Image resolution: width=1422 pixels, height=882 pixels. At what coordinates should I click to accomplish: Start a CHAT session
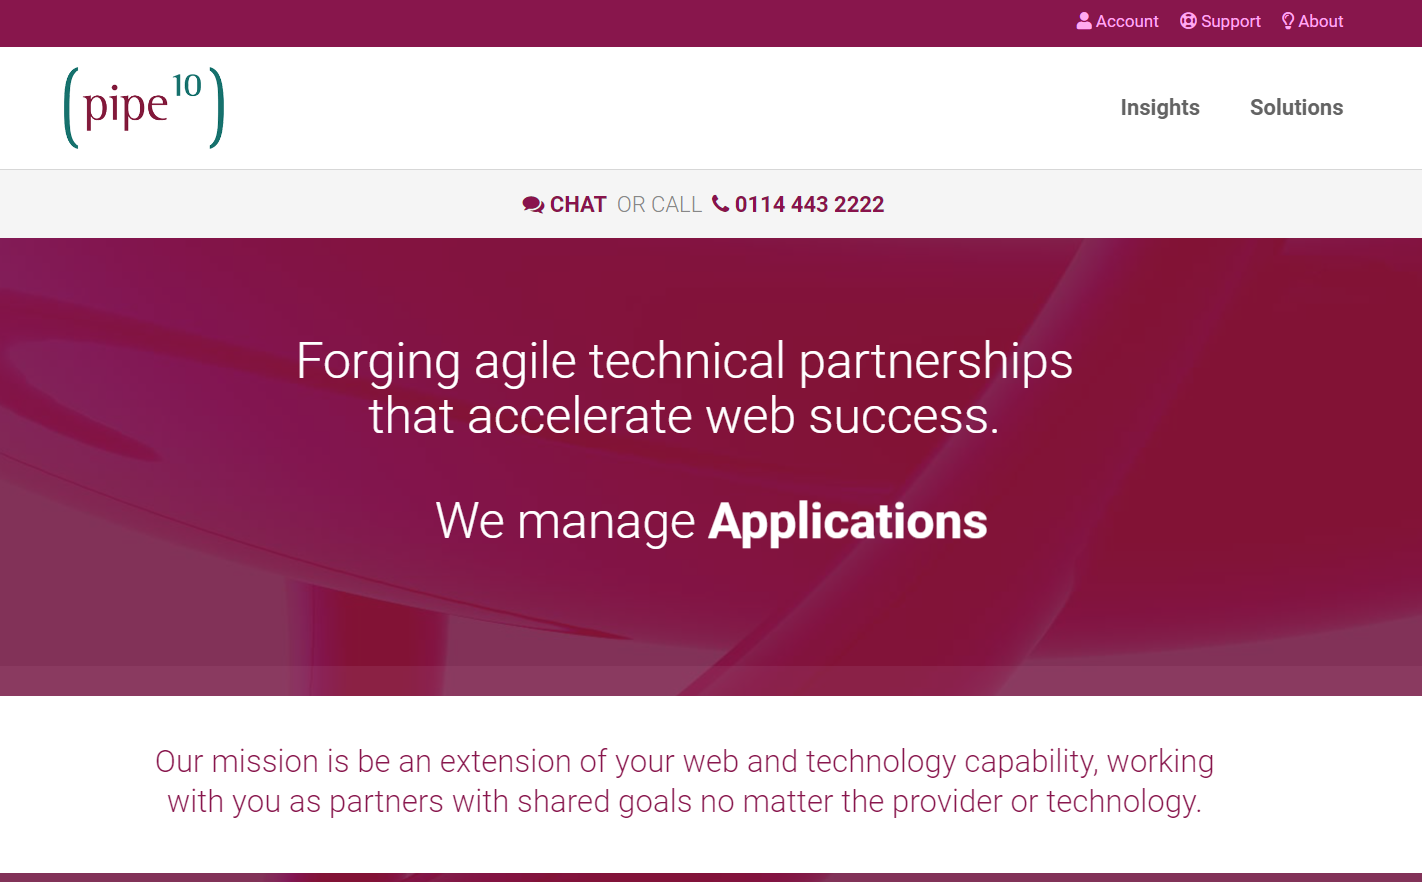[565, 205]
